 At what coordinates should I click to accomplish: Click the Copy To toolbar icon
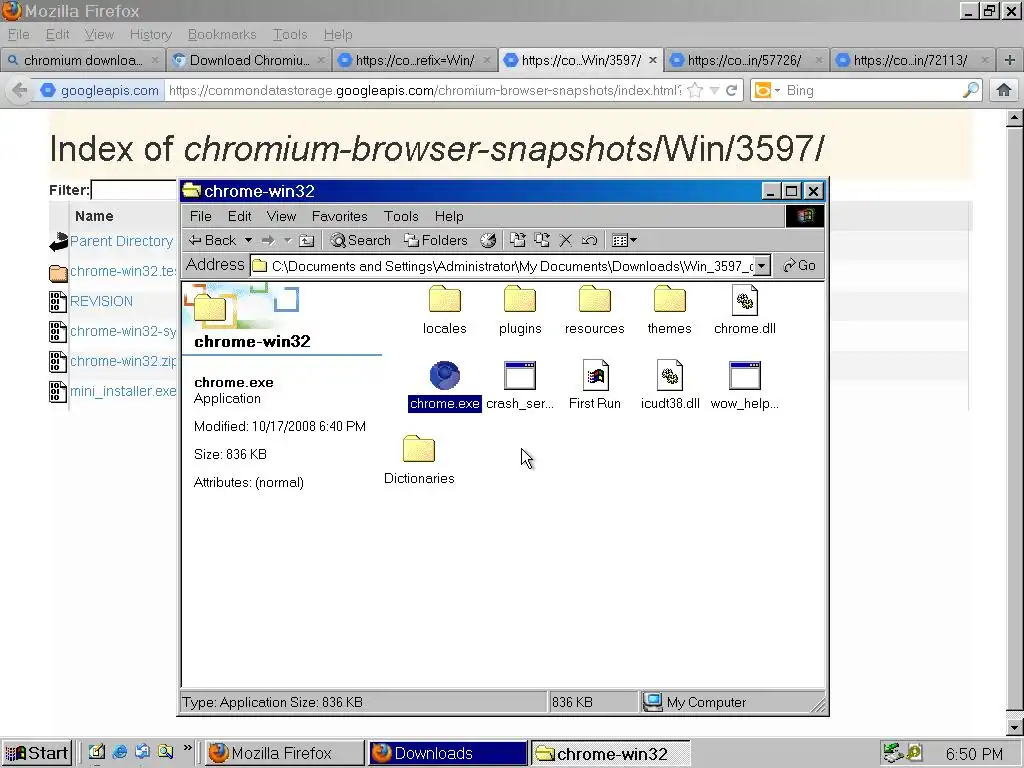pos(541,240)
